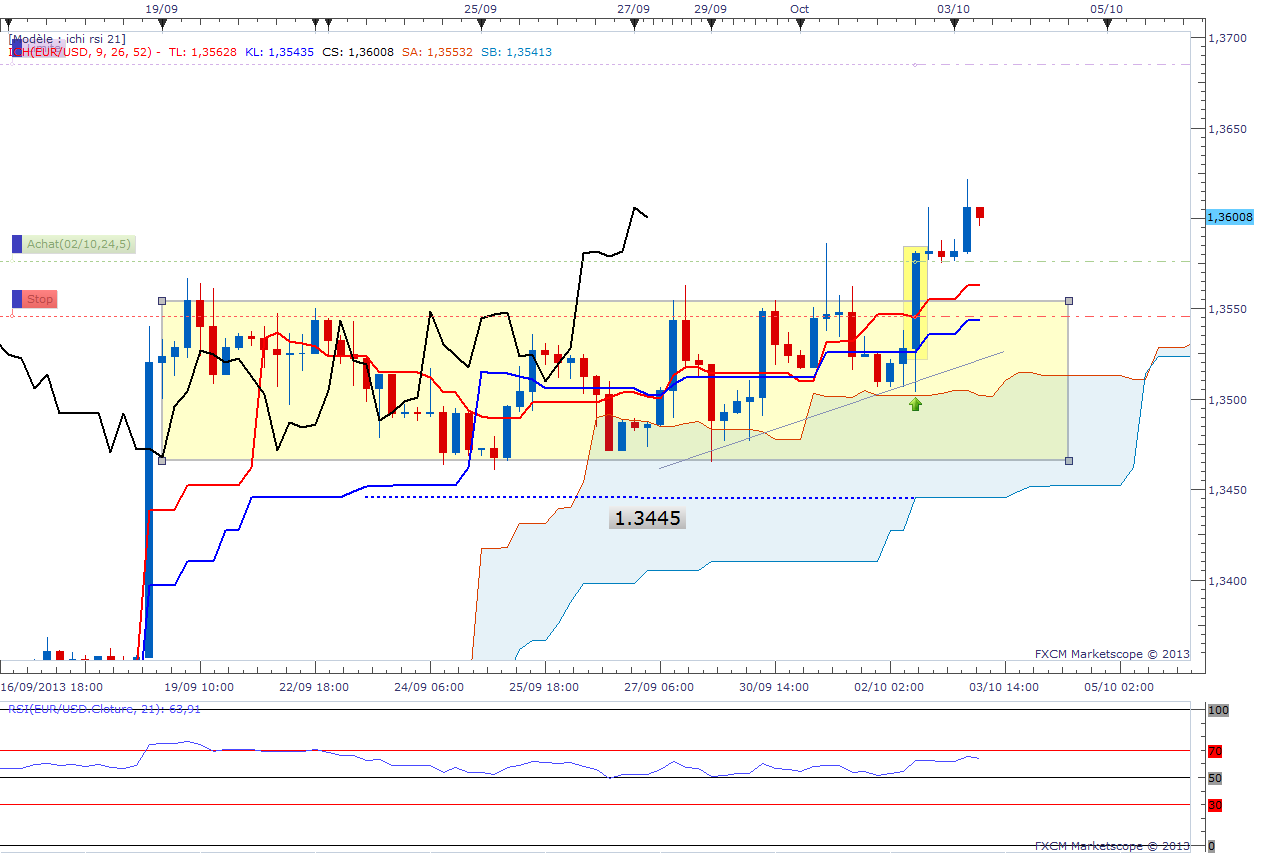Click the 1,3650 price axis value
The height and width of the screenshot is (854, 1263).
tap(1227, 129)
